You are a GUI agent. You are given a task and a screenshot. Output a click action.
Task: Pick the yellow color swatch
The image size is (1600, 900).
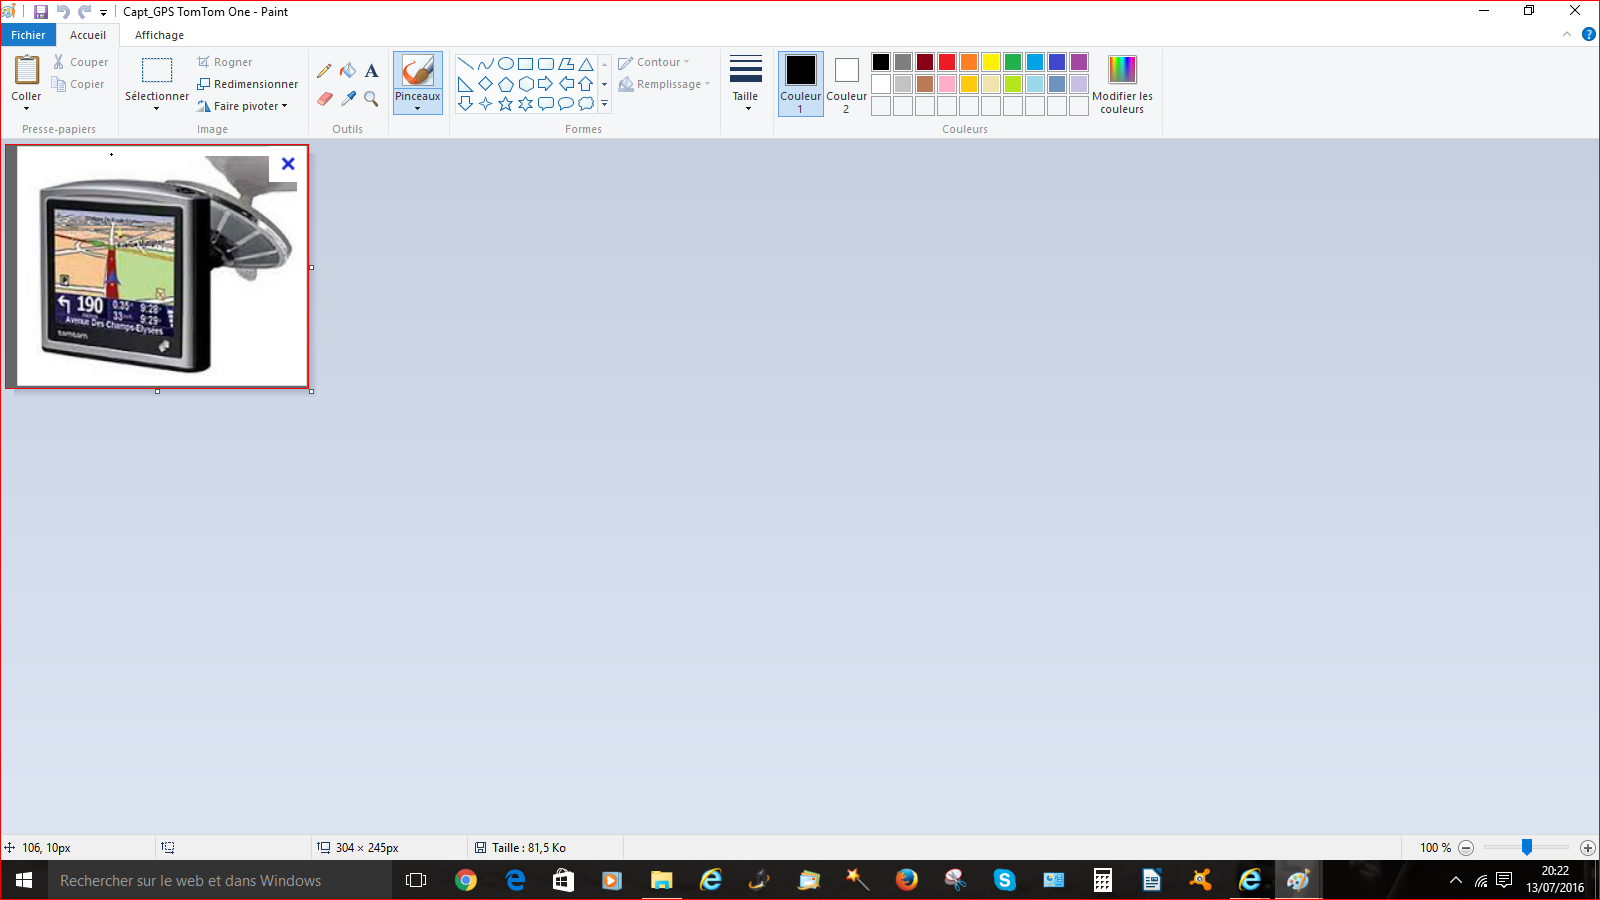click(991, 62)
